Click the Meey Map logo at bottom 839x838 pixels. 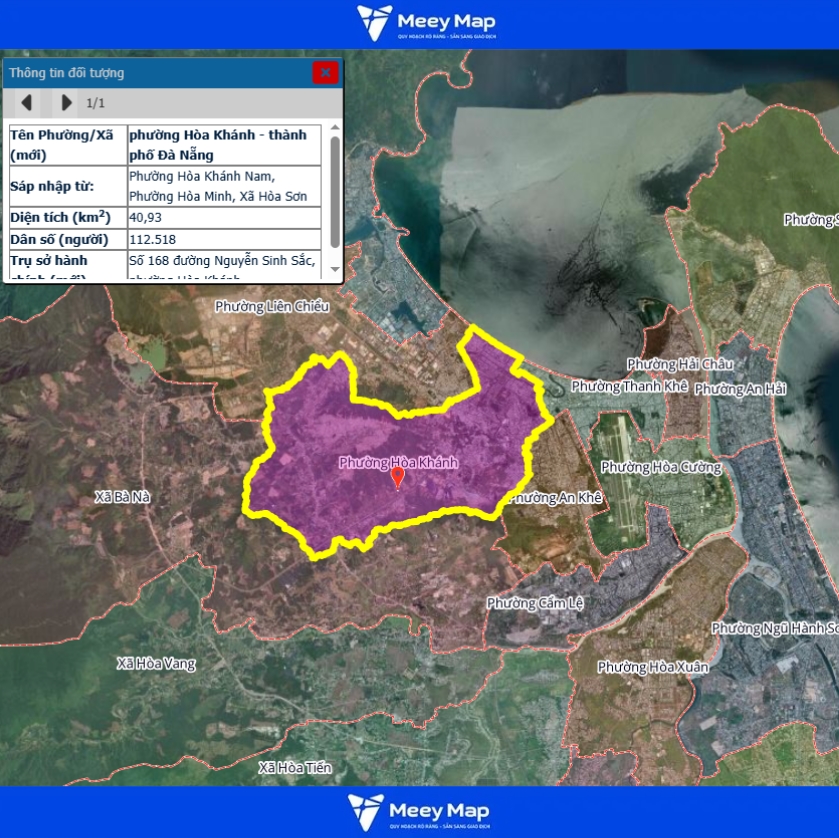pos(419,812)
